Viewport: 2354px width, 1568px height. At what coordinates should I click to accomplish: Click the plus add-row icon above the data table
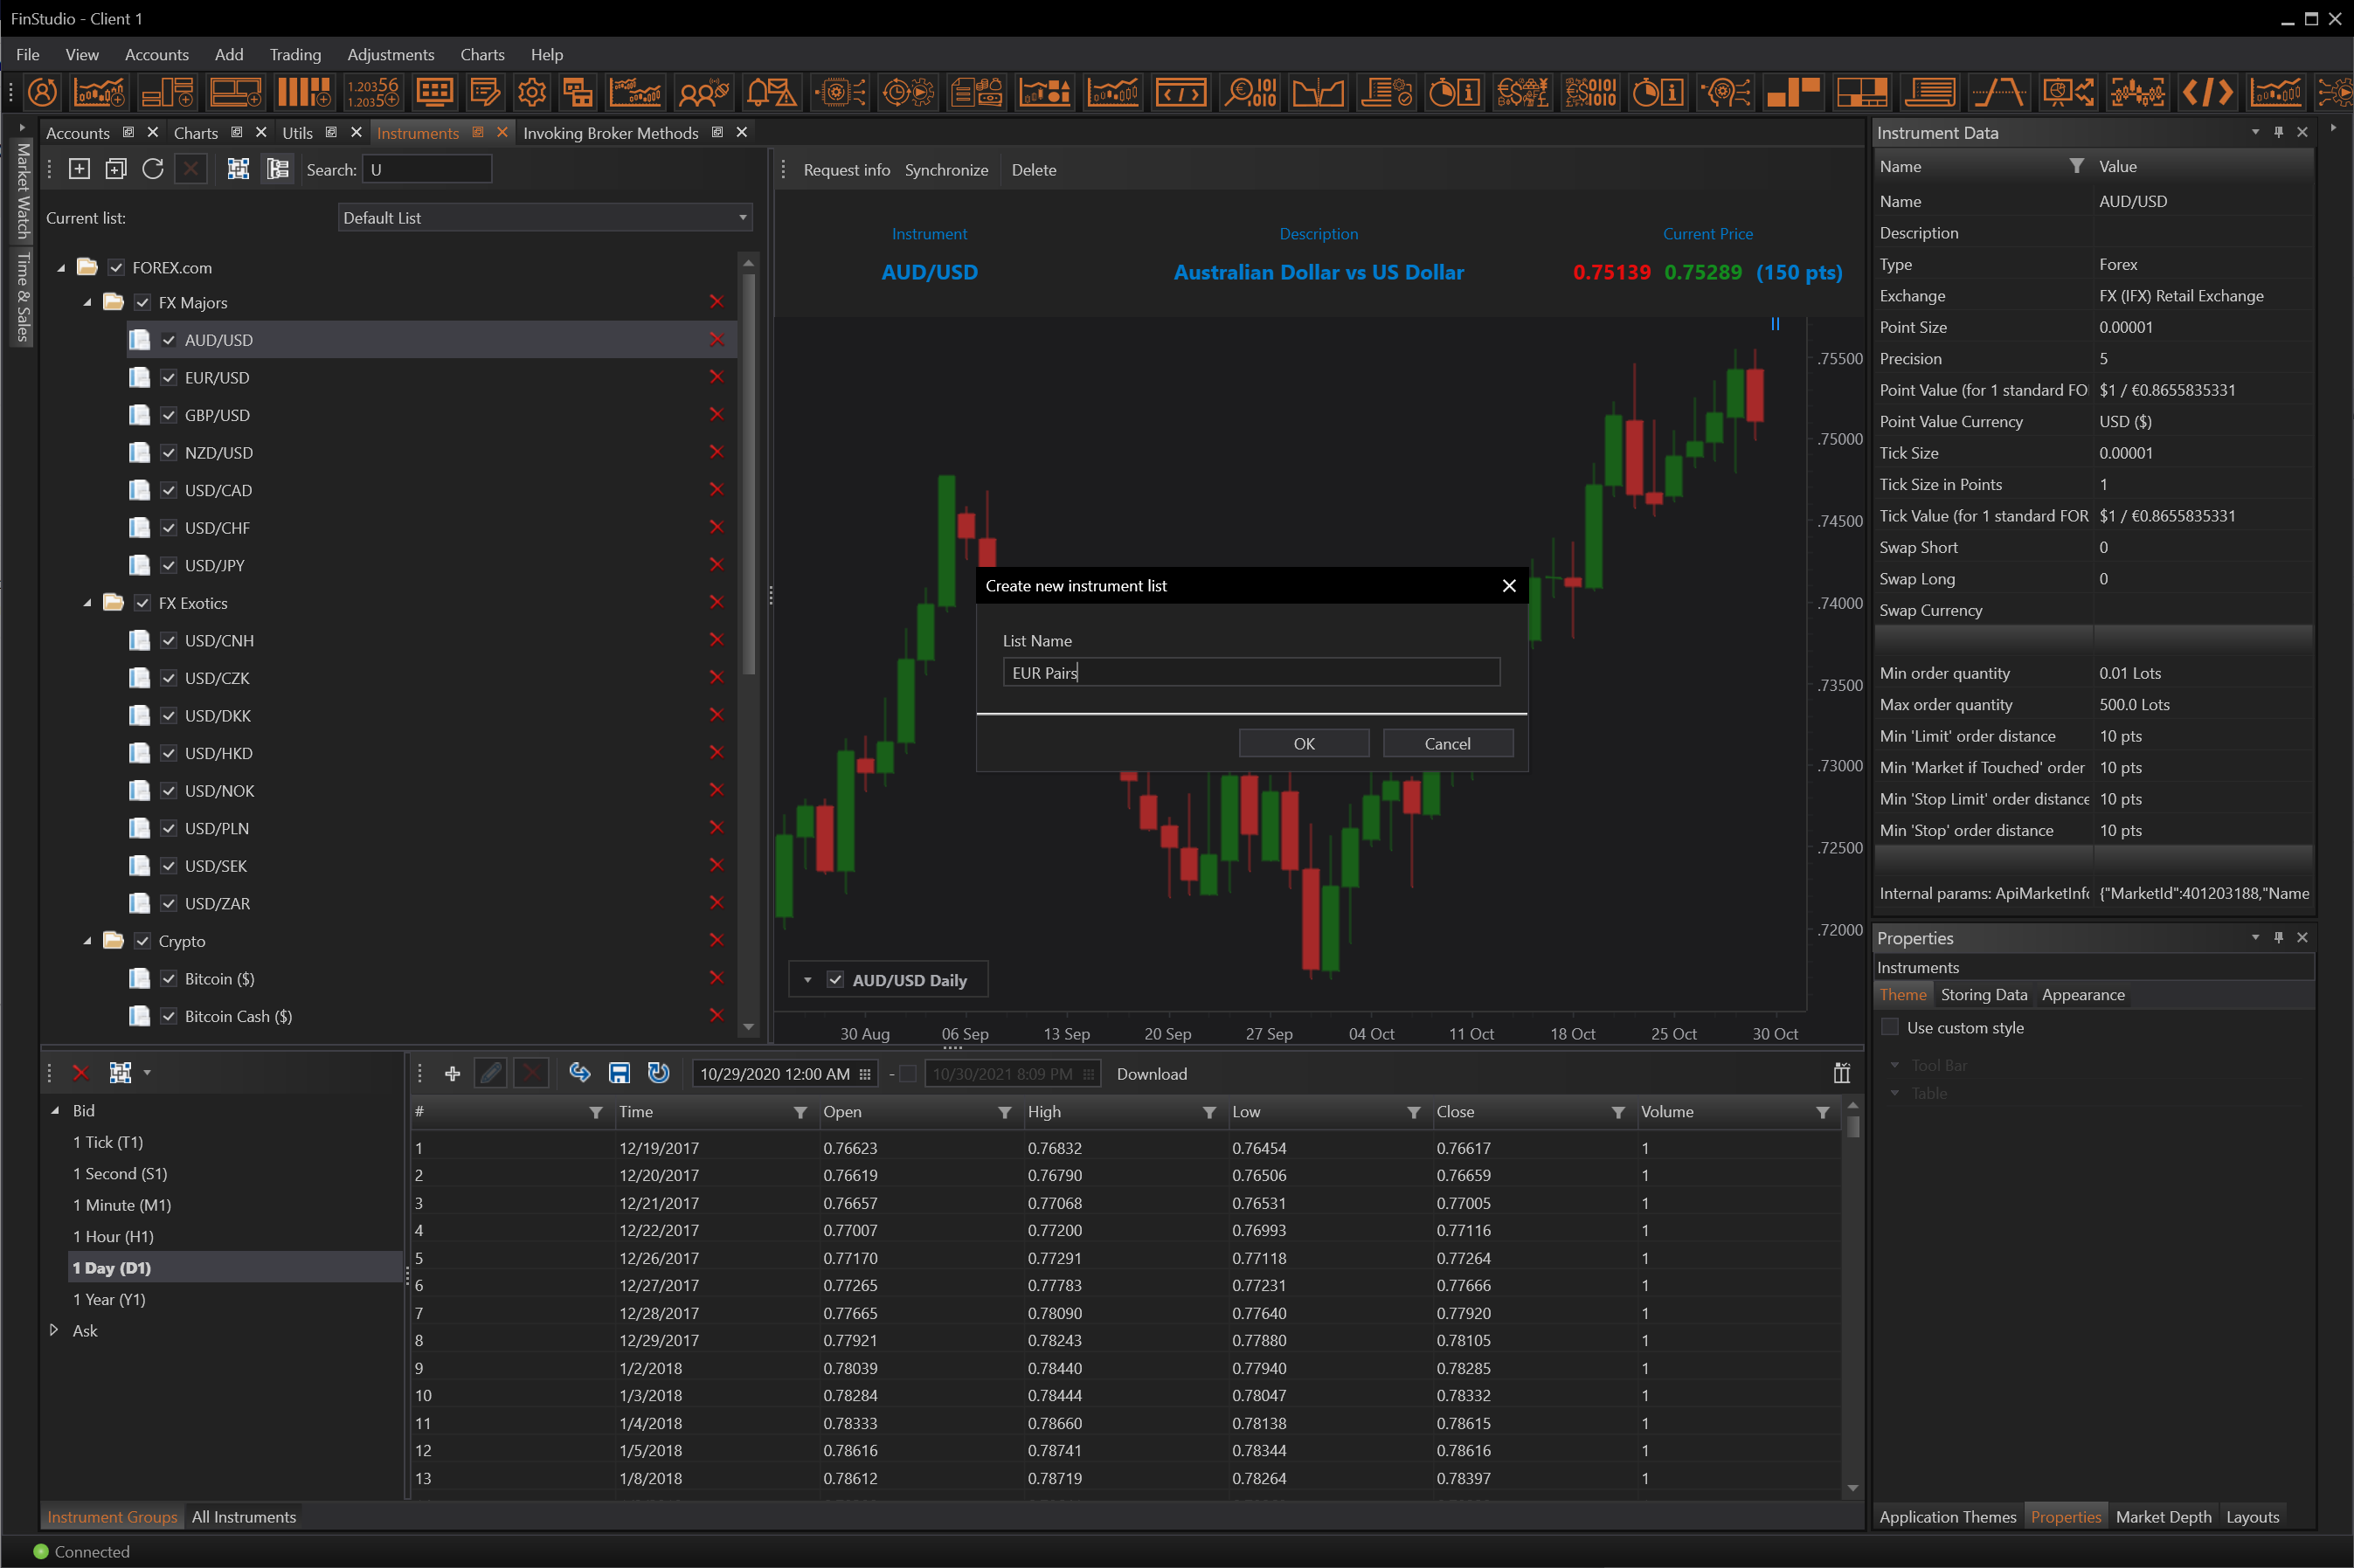click(x=452, y=1073)
